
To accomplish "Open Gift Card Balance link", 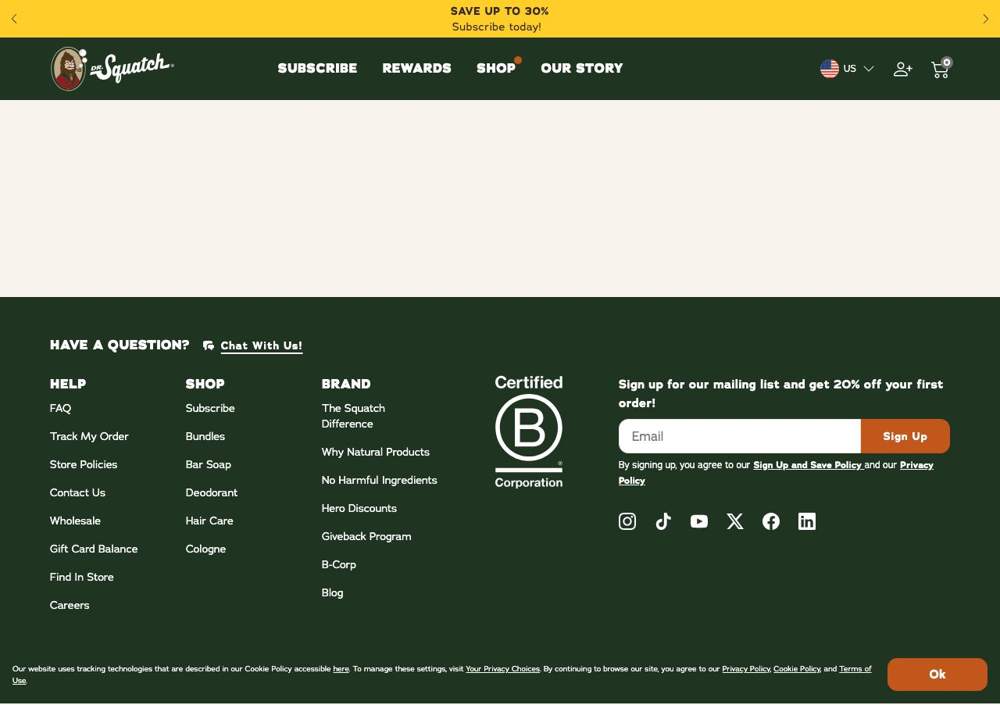I will coord(94,549).
